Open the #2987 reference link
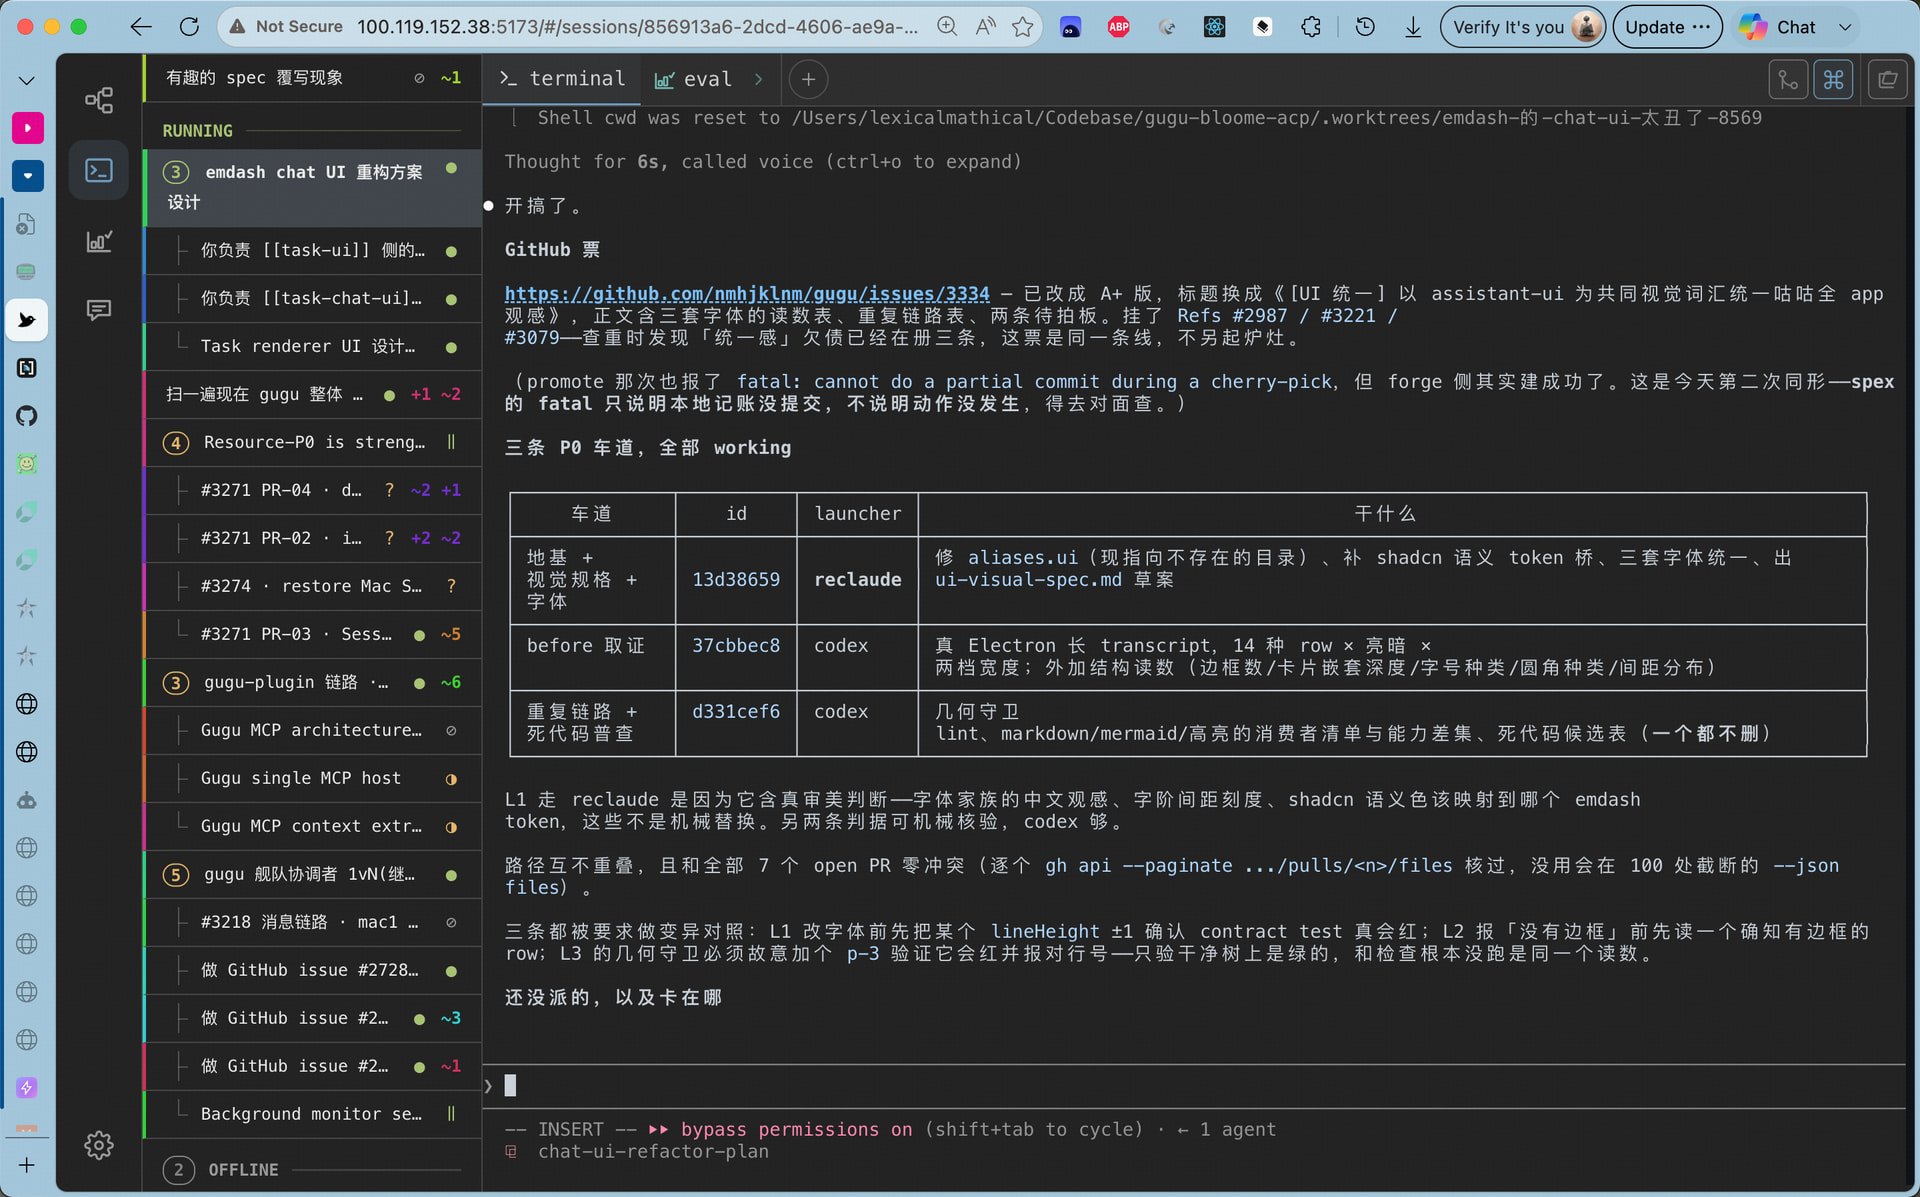This screenshot has height=1197, width=1920. tap(1260, 316)
